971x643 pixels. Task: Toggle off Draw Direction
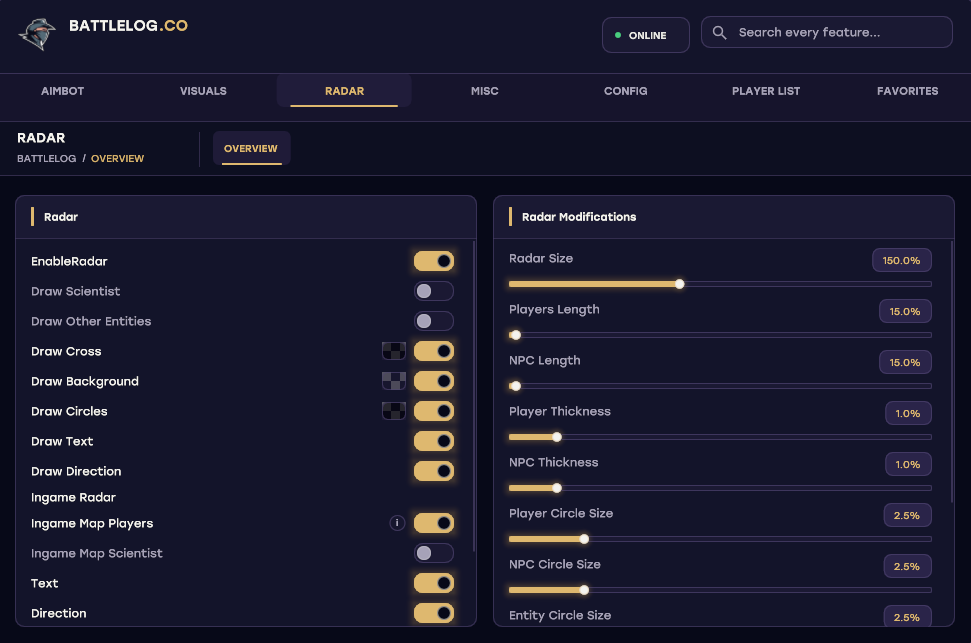[x=434, y=471]
